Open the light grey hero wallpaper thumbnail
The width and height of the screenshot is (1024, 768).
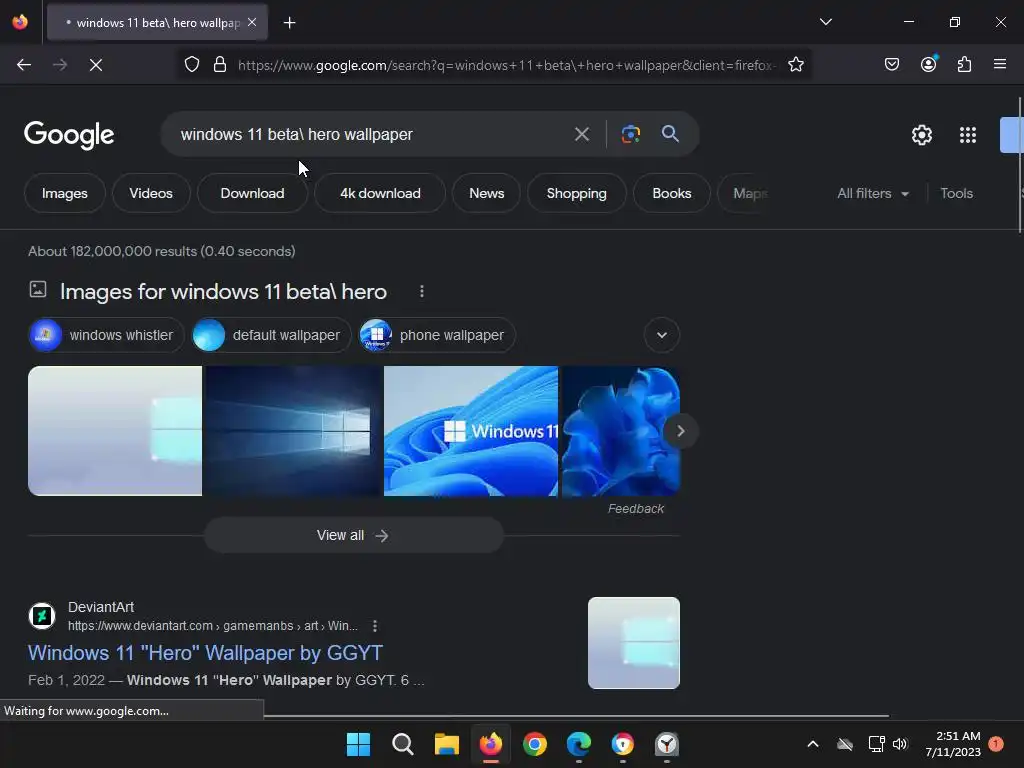[x=115, y=431]
